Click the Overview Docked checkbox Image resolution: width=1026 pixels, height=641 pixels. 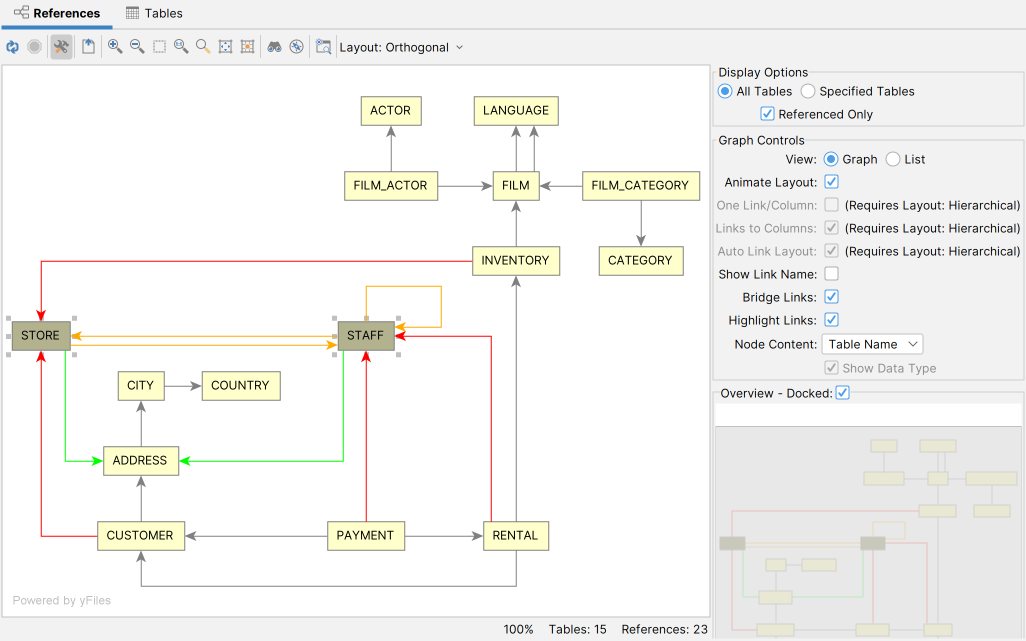click(842, 393)
